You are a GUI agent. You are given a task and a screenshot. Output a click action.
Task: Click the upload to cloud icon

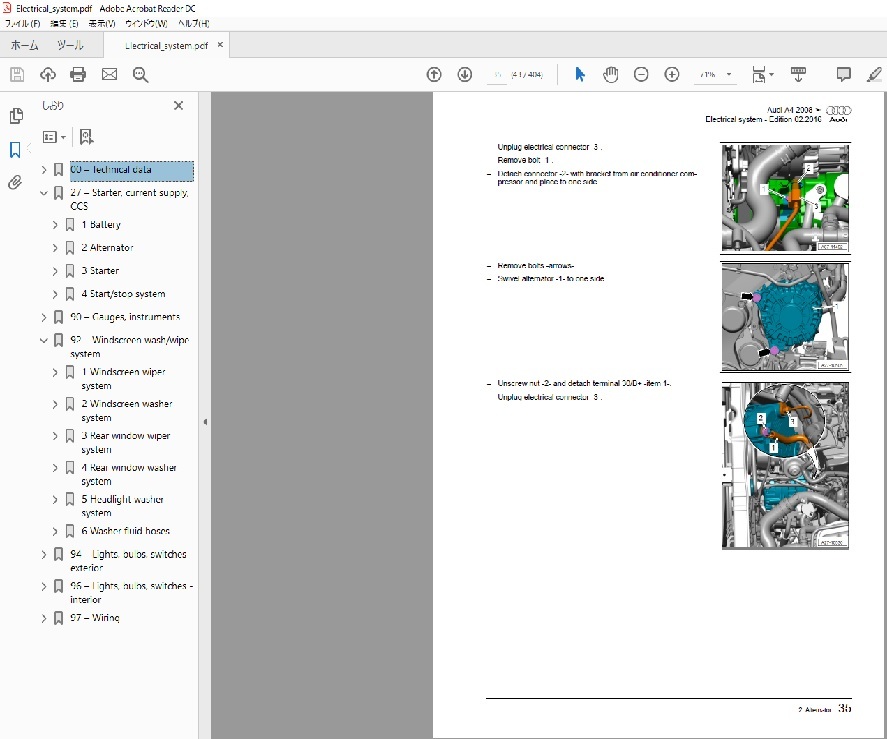(x=47, y=74)
